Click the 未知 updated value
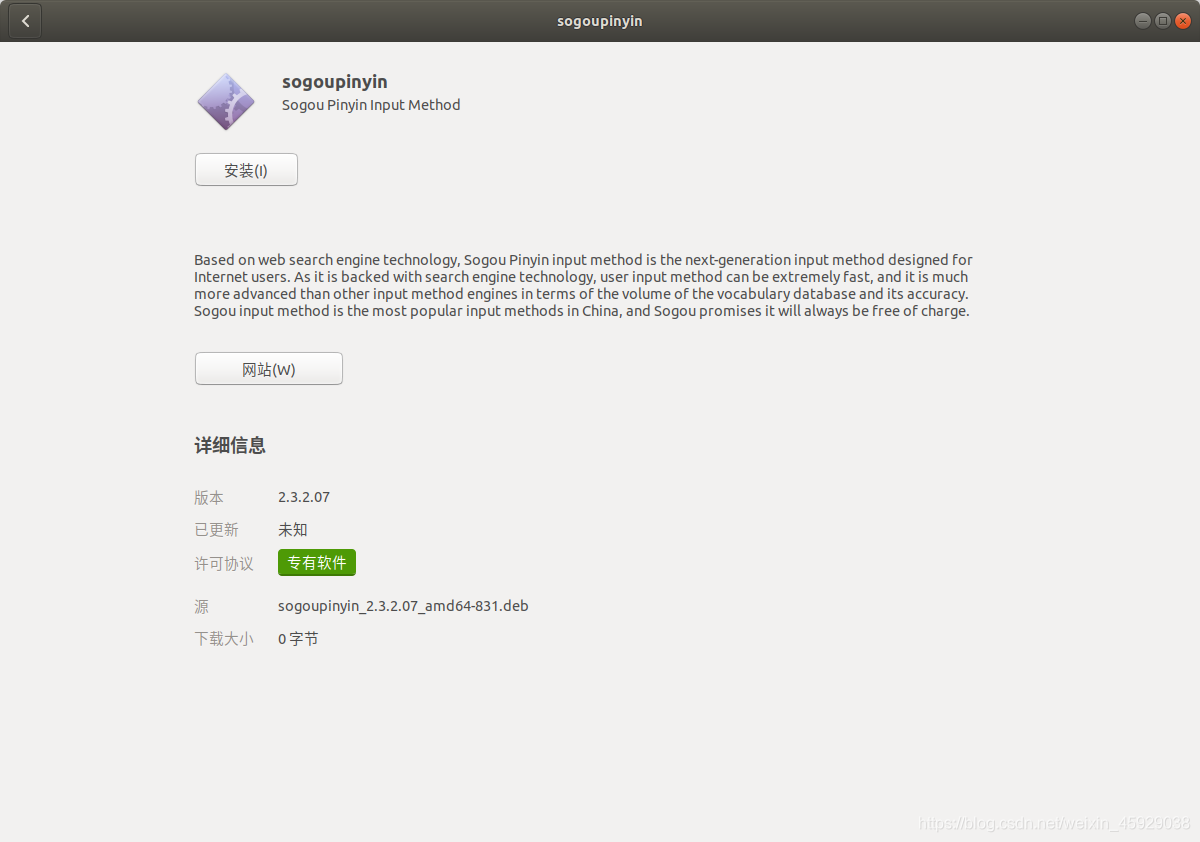 point(293,530)
